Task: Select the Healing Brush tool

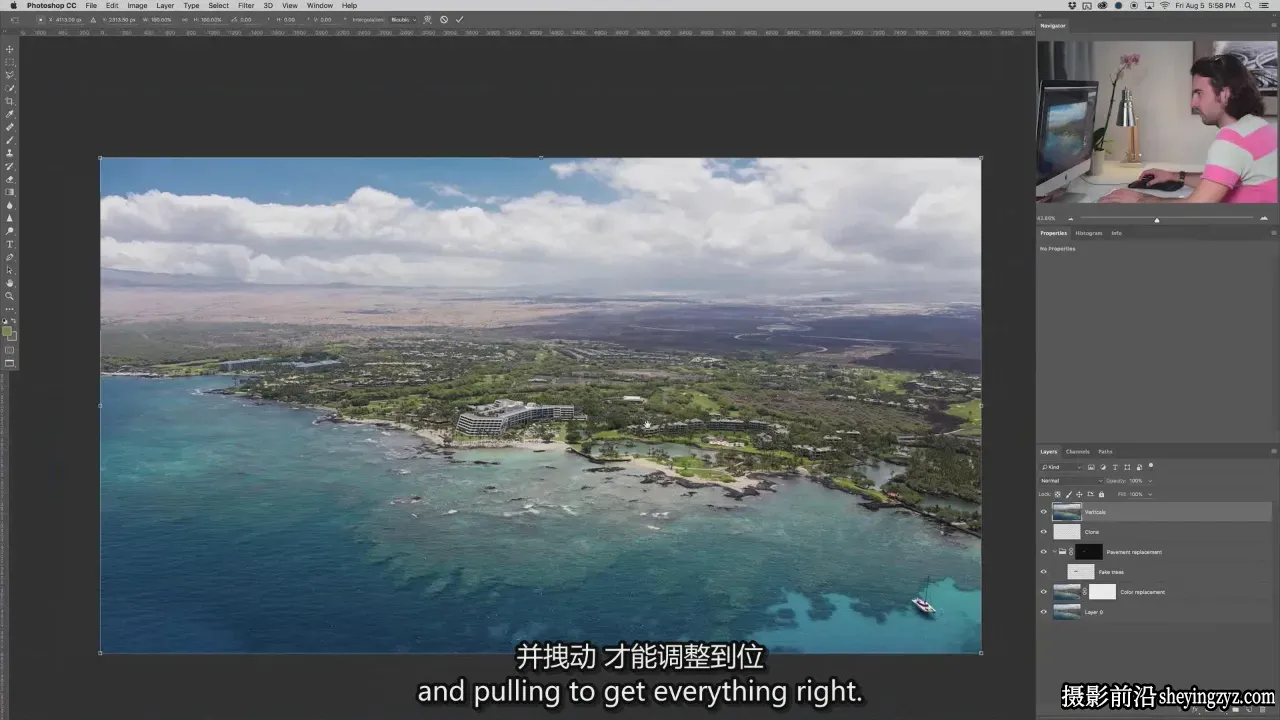Action: coord(10,127)
